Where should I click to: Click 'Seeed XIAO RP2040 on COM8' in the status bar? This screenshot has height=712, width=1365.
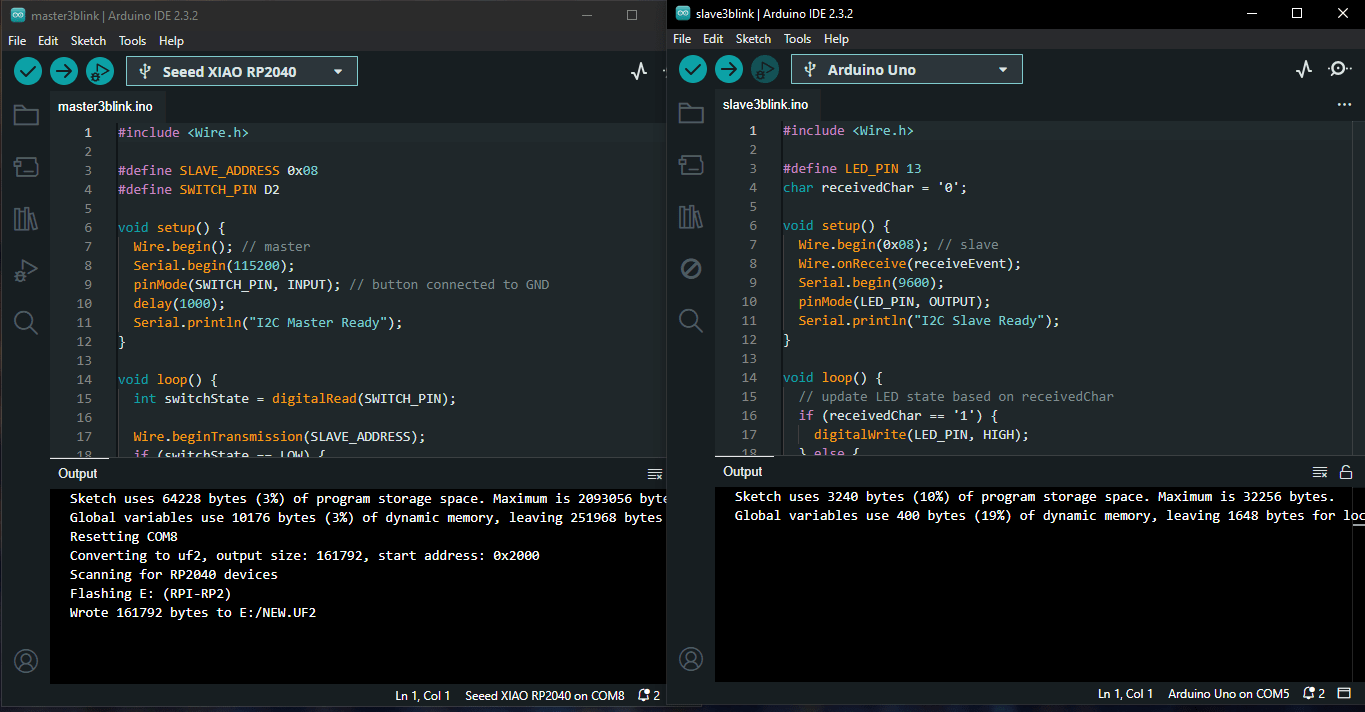tap(545, 695)
